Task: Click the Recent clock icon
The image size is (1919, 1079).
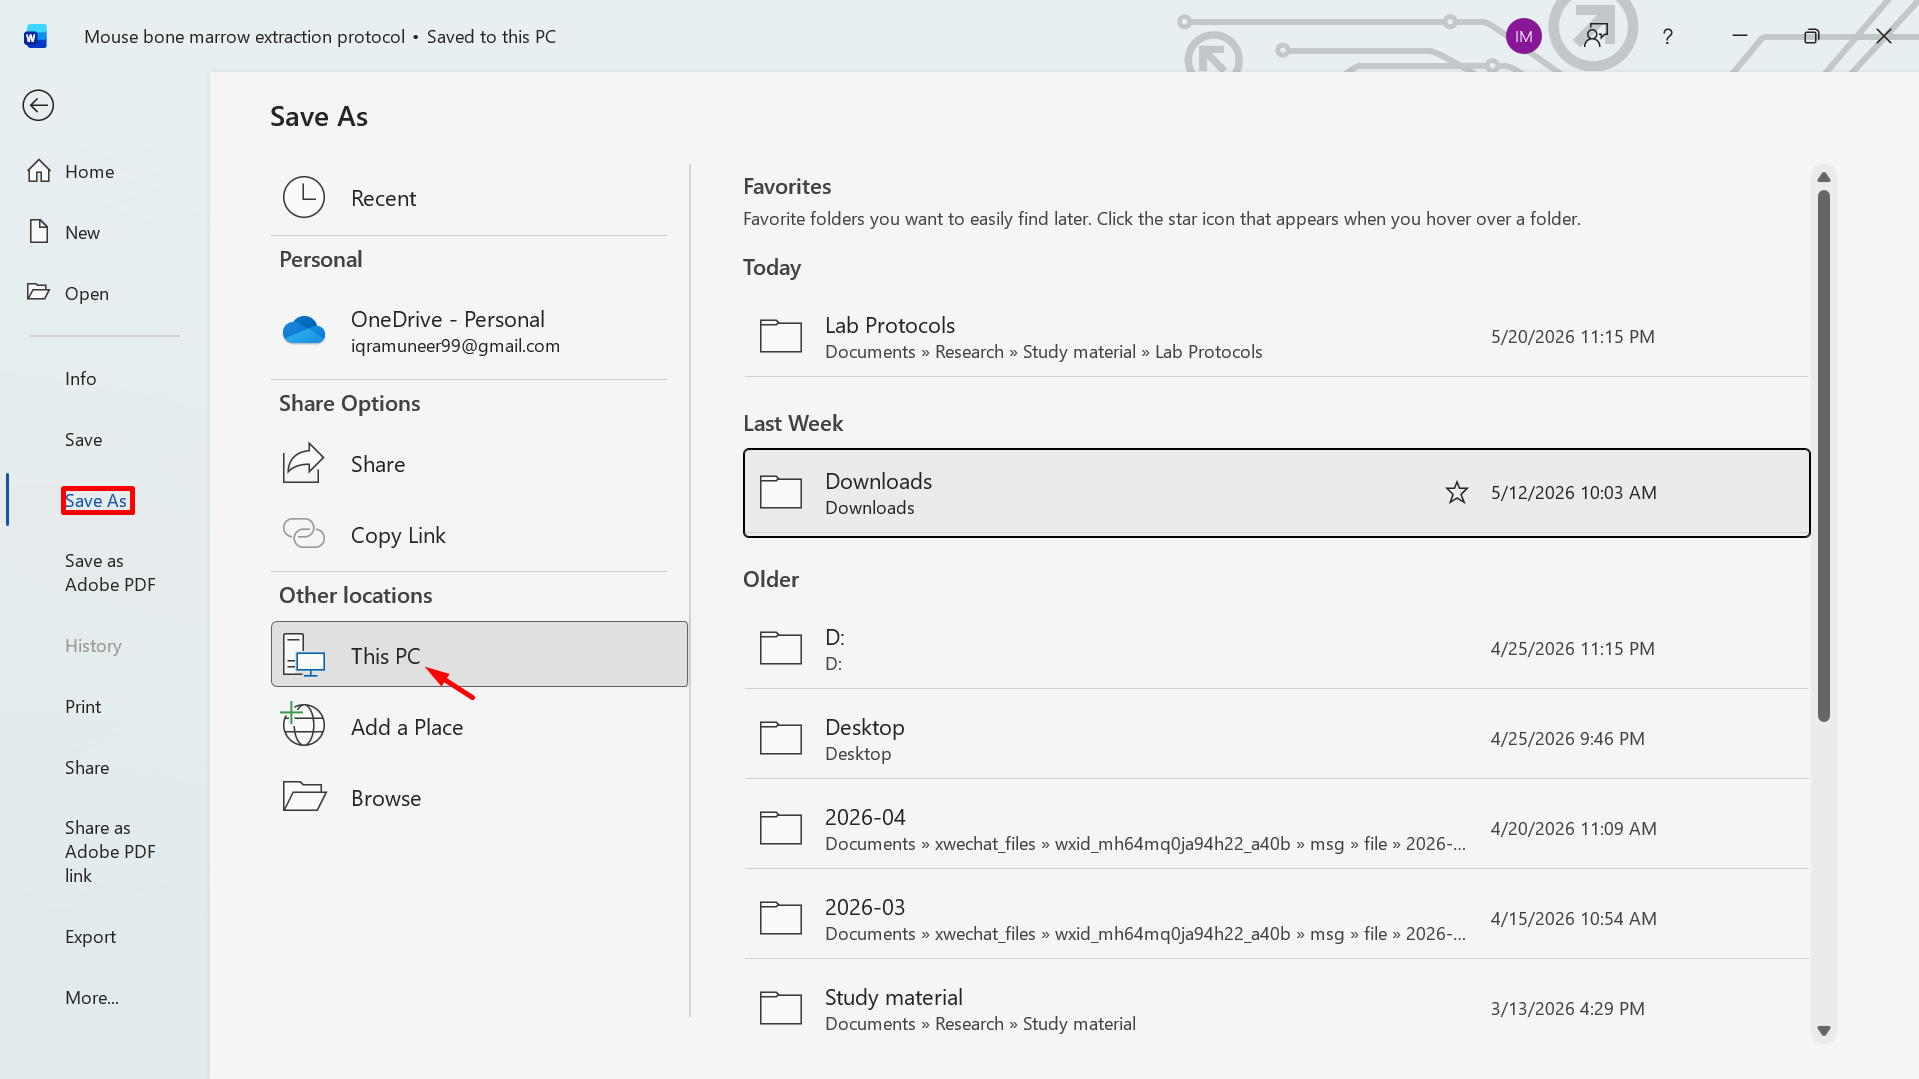Action: pyautogui.click(x=304, y=197)
